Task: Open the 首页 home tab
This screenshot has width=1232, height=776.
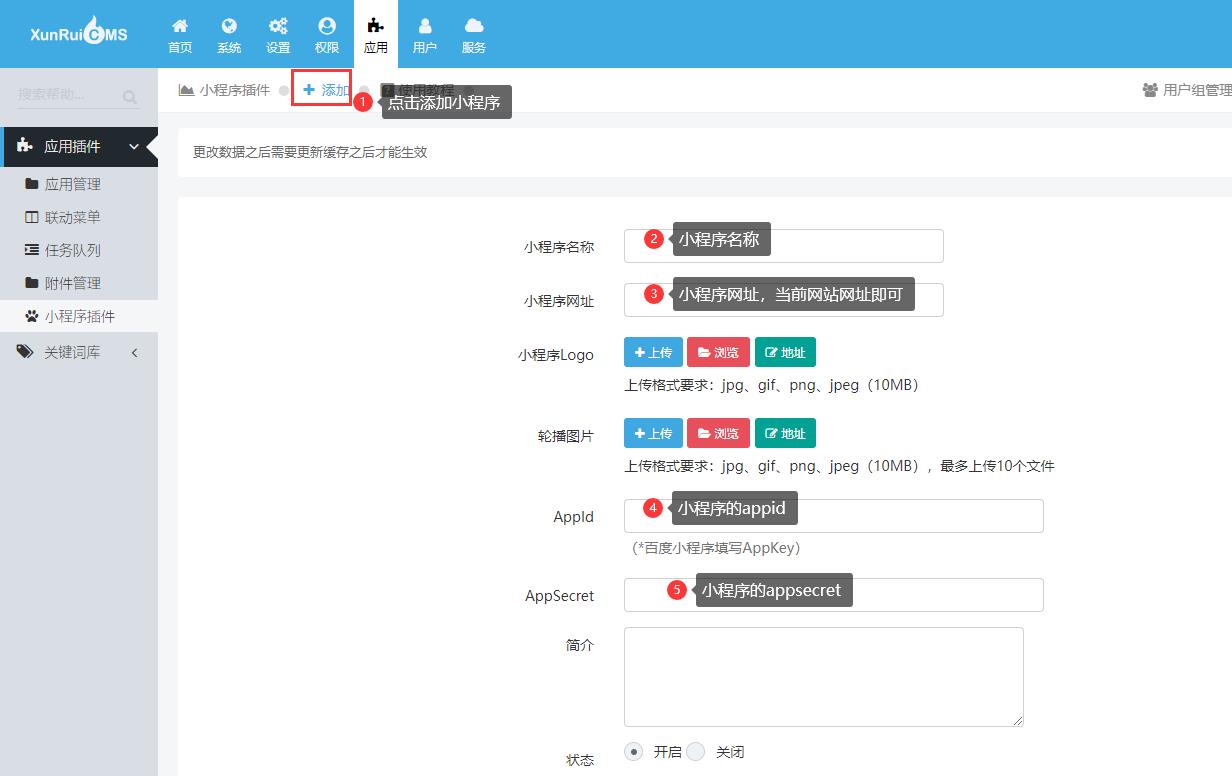Action: 180,35
